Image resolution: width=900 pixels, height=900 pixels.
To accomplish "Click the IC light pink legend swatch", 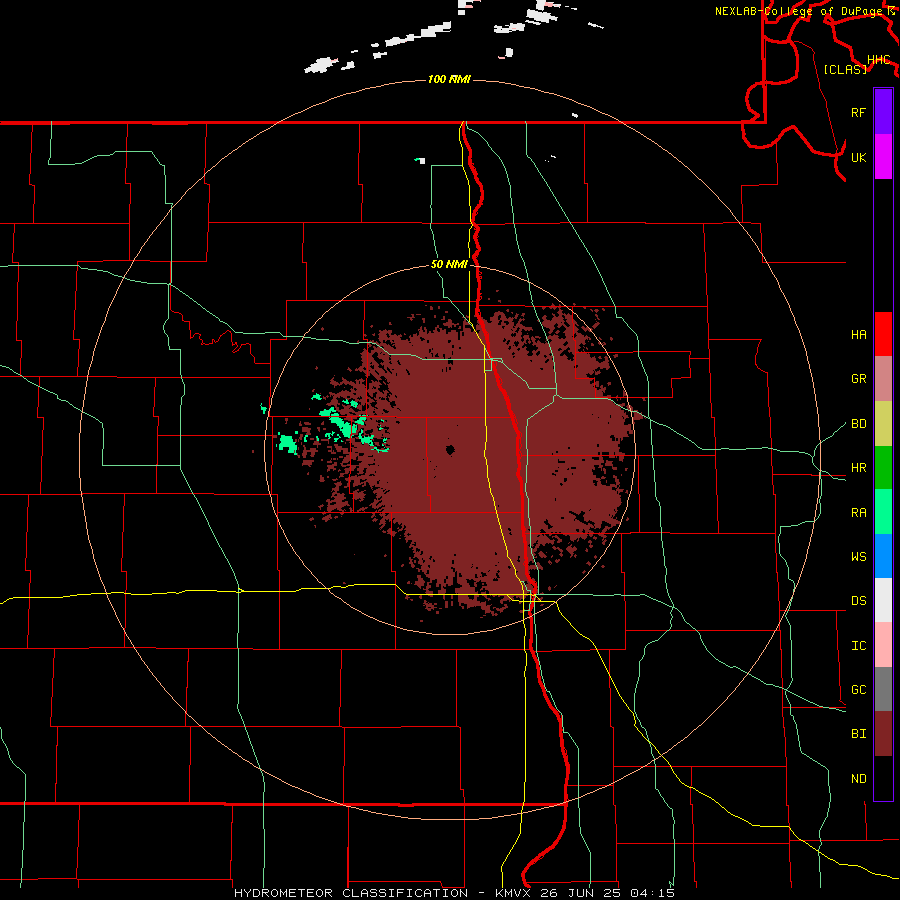I will pyautogui.click(x=883, y=645).
